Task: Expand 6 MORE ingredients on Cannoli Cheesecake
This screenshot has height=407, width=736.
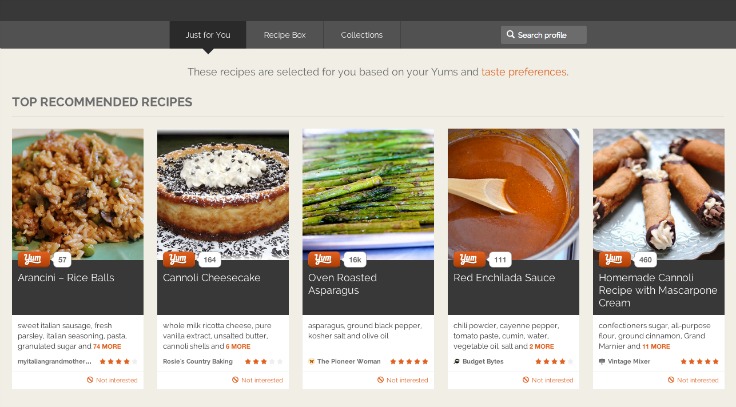Action: tap(238, 346)
